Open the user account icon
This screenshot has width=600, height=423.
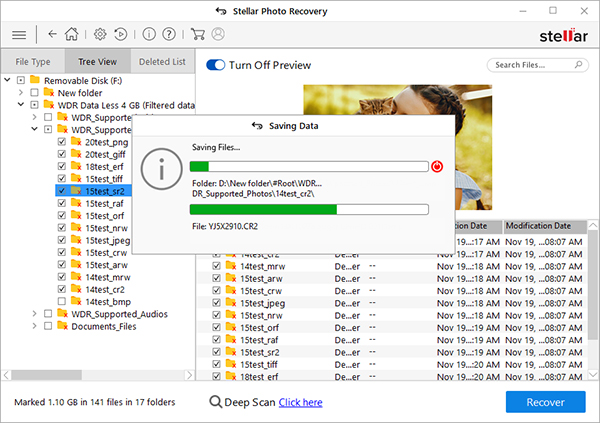(218, 34)
